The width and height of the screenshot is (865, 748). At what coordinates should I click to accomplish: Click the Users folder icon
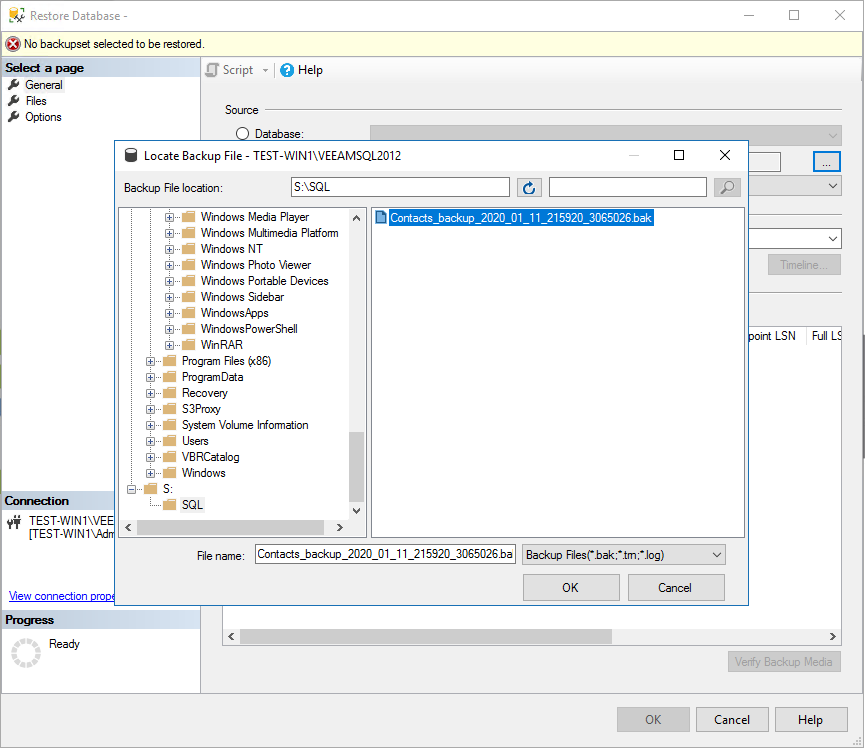[x=169, y=441]
